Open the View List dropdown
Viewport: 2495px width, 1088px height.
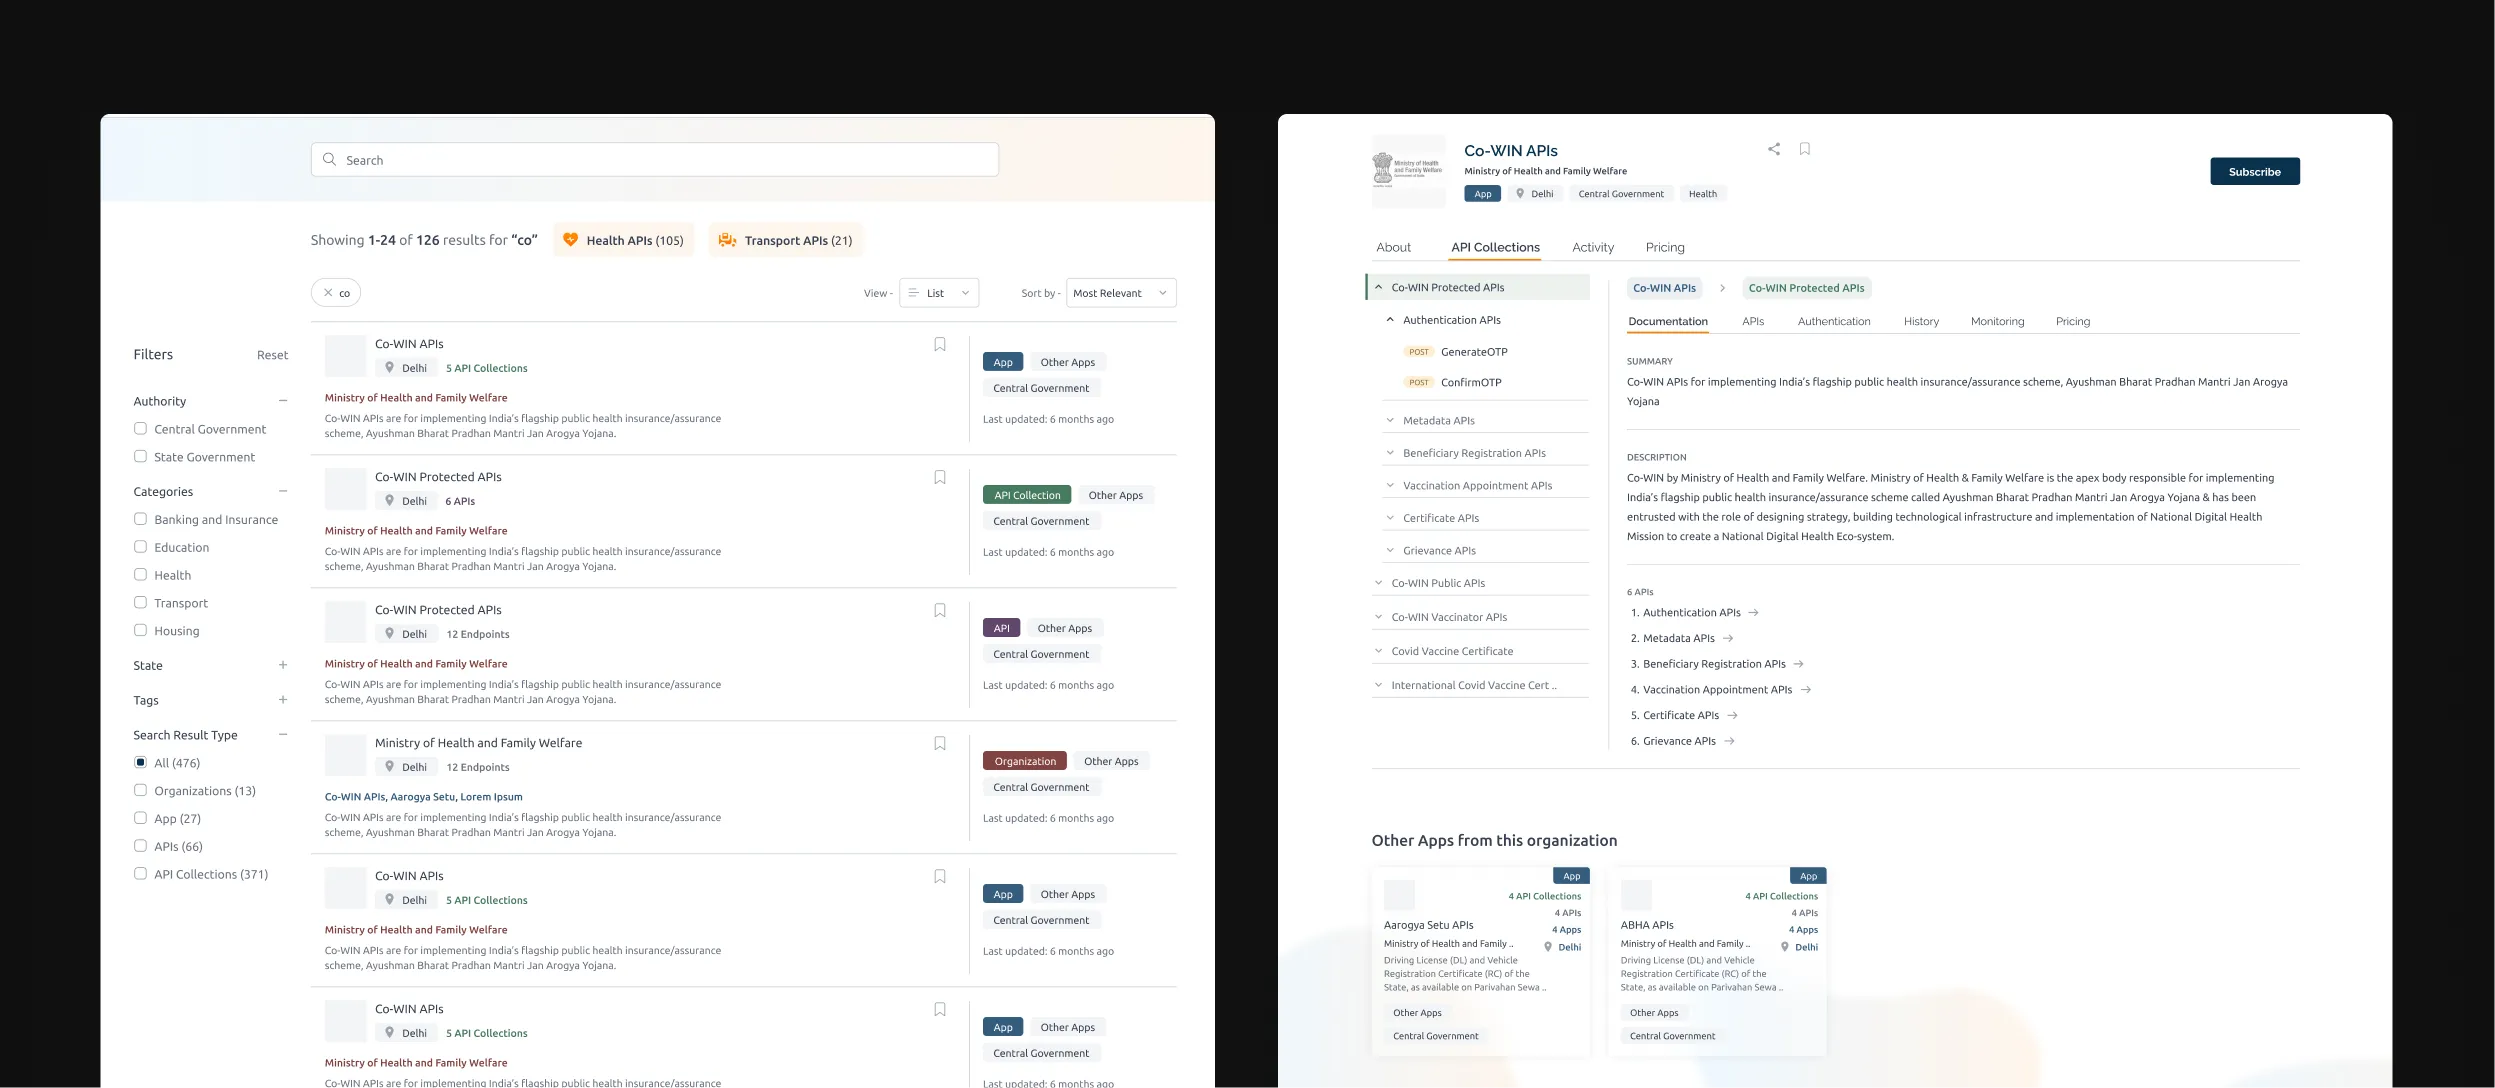tap(939, 293)
